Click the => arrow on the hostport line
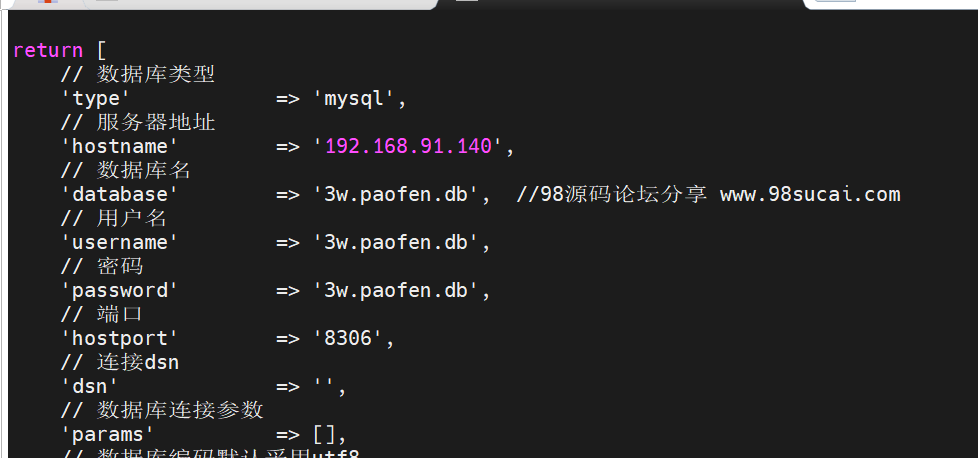Image resolution: width=978 pixels, height=458 pixels. [288, 338]
